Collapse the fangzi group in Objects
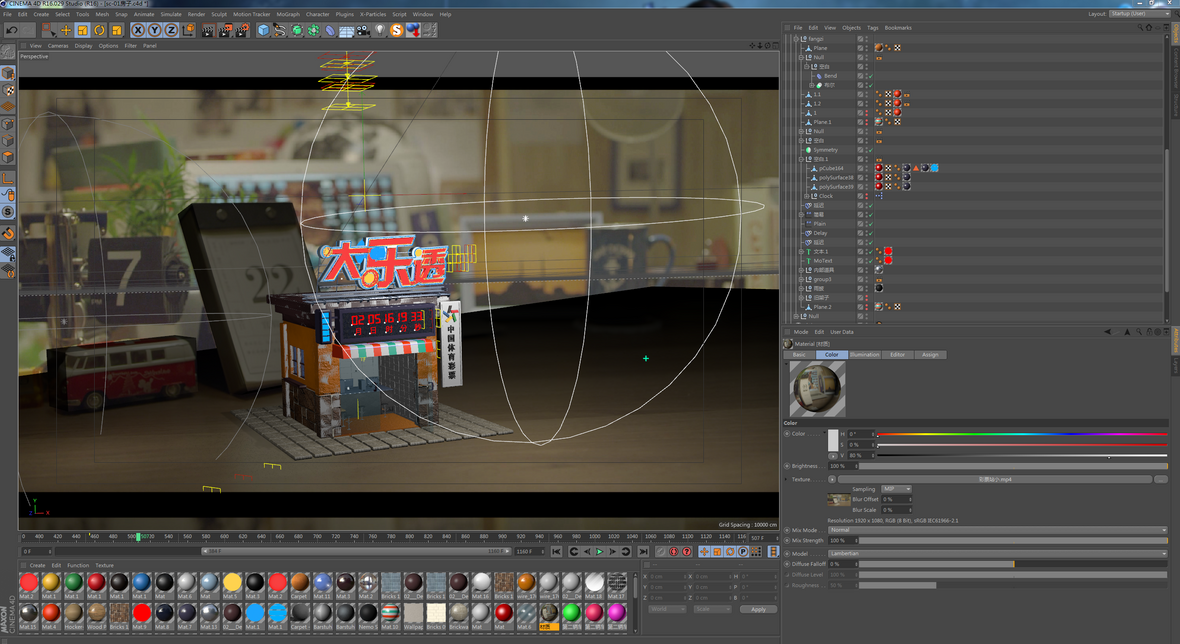Image resolution: width=1180 pixels, height=644 pixels. [796, 39]
